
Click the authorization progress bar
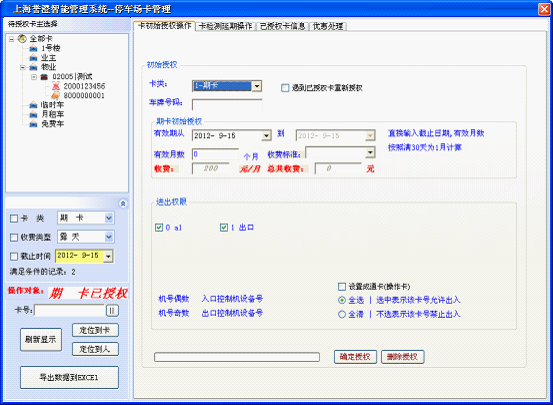pyautogui.click(x=237, y=357)
